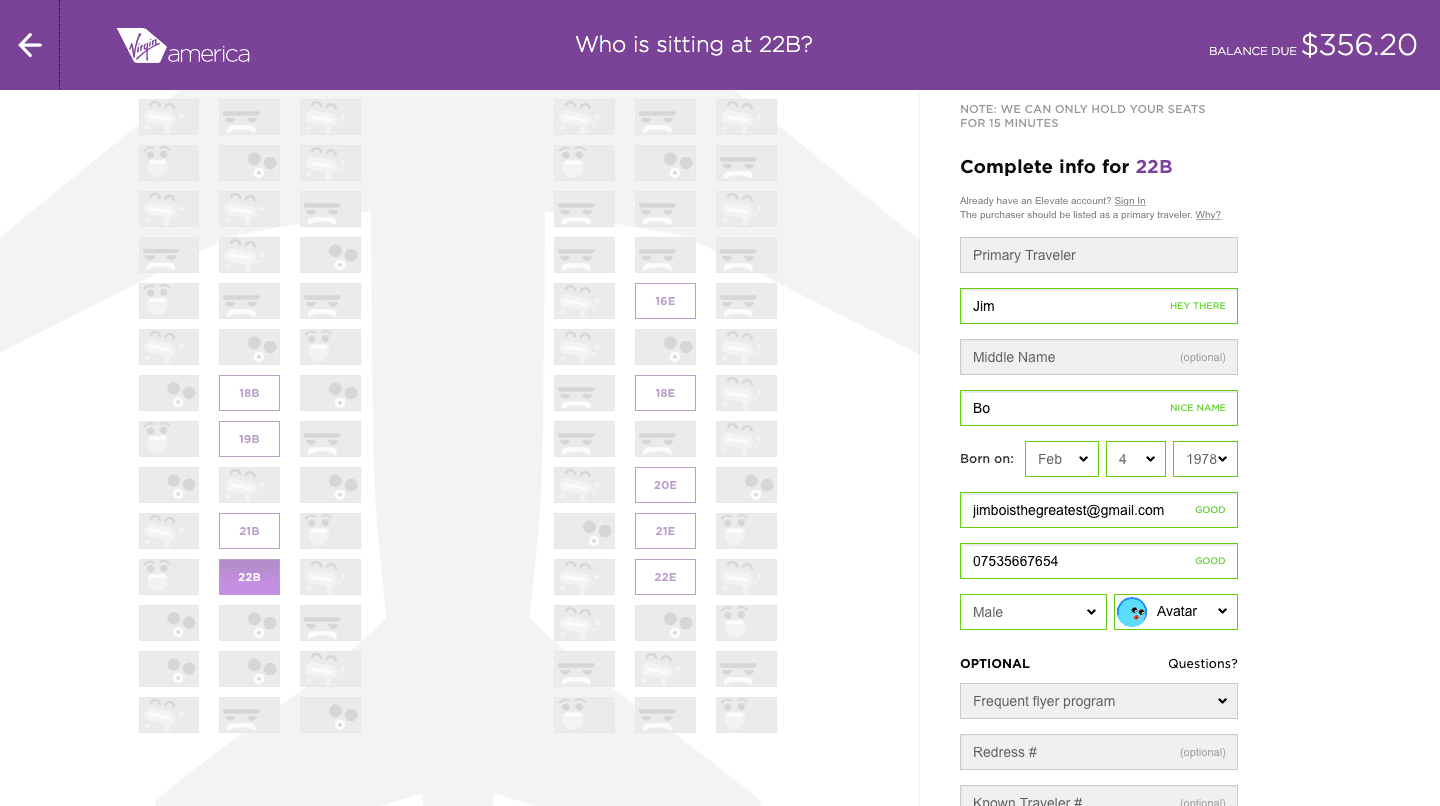
Task: Click the Middle Name input field
Action: tap(1098, 357)
